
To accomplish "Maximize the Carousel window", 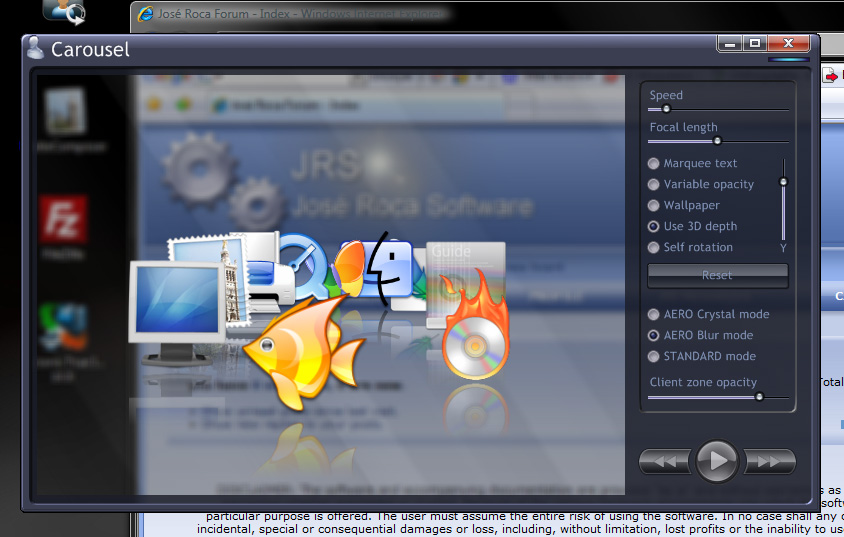I will [x=755, y=43].
